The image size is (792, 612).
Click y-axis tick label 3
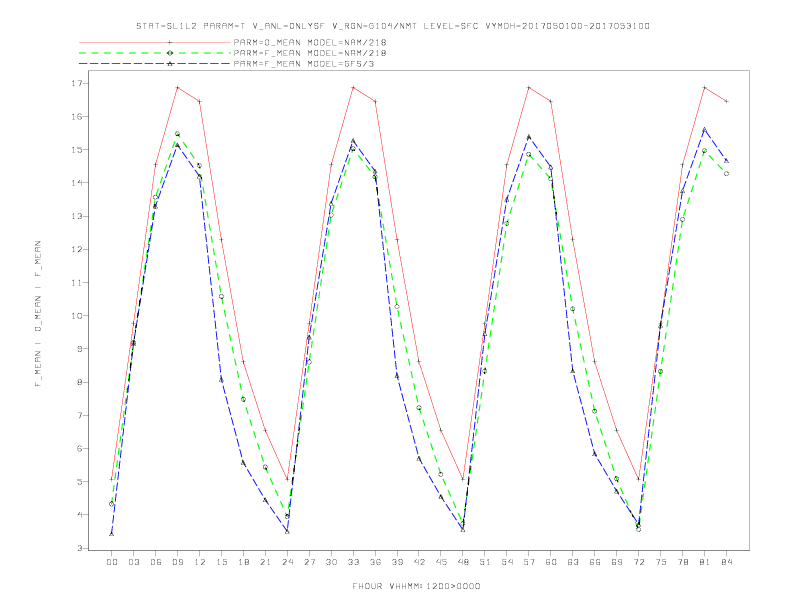point(79,548)
